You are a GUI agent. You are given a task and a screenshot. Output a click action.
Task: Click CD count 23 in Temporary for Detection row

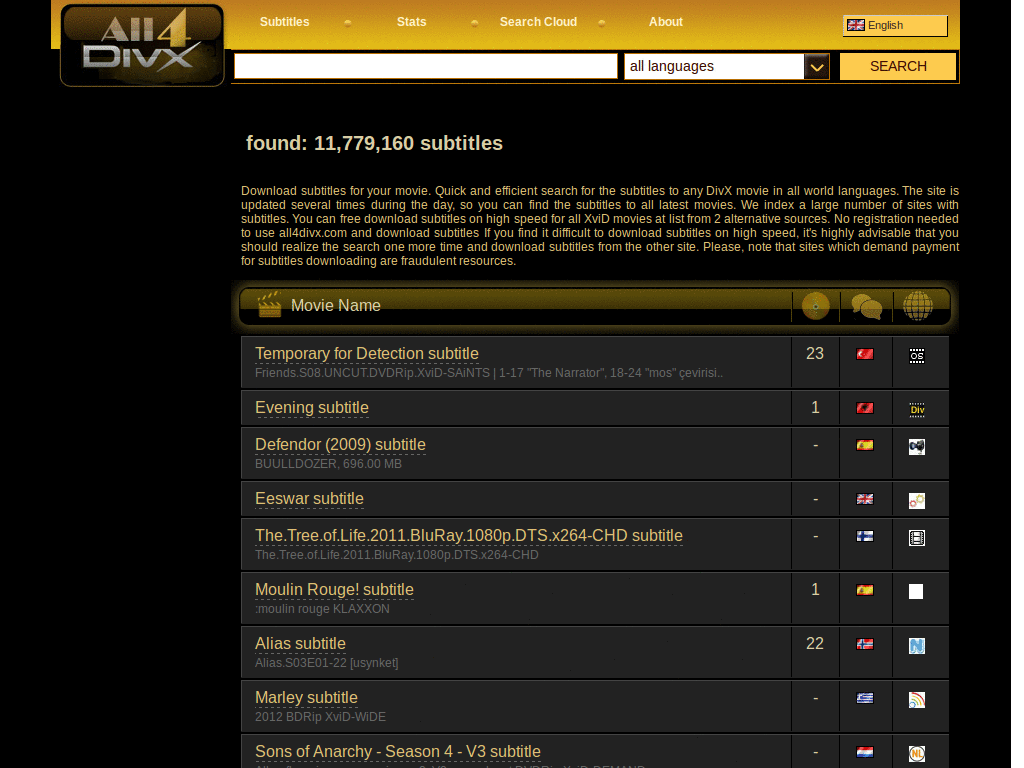tap(815, 354)
